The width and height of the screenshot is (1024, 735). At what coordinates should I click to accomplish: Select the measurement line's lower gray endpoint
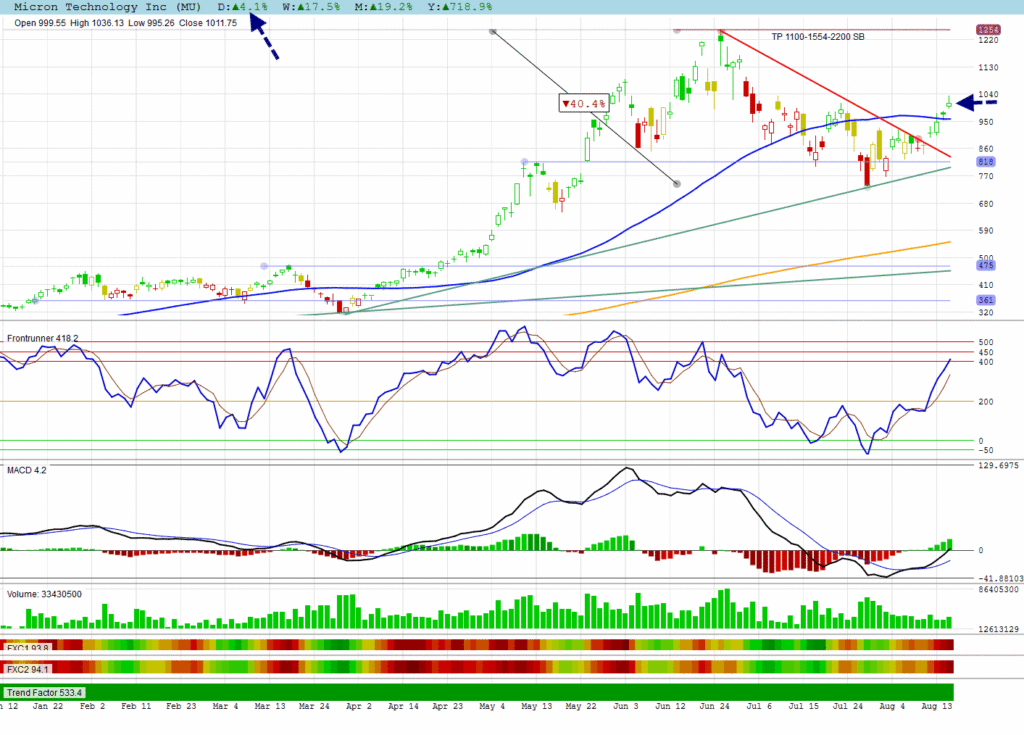[x=677, y=184]
